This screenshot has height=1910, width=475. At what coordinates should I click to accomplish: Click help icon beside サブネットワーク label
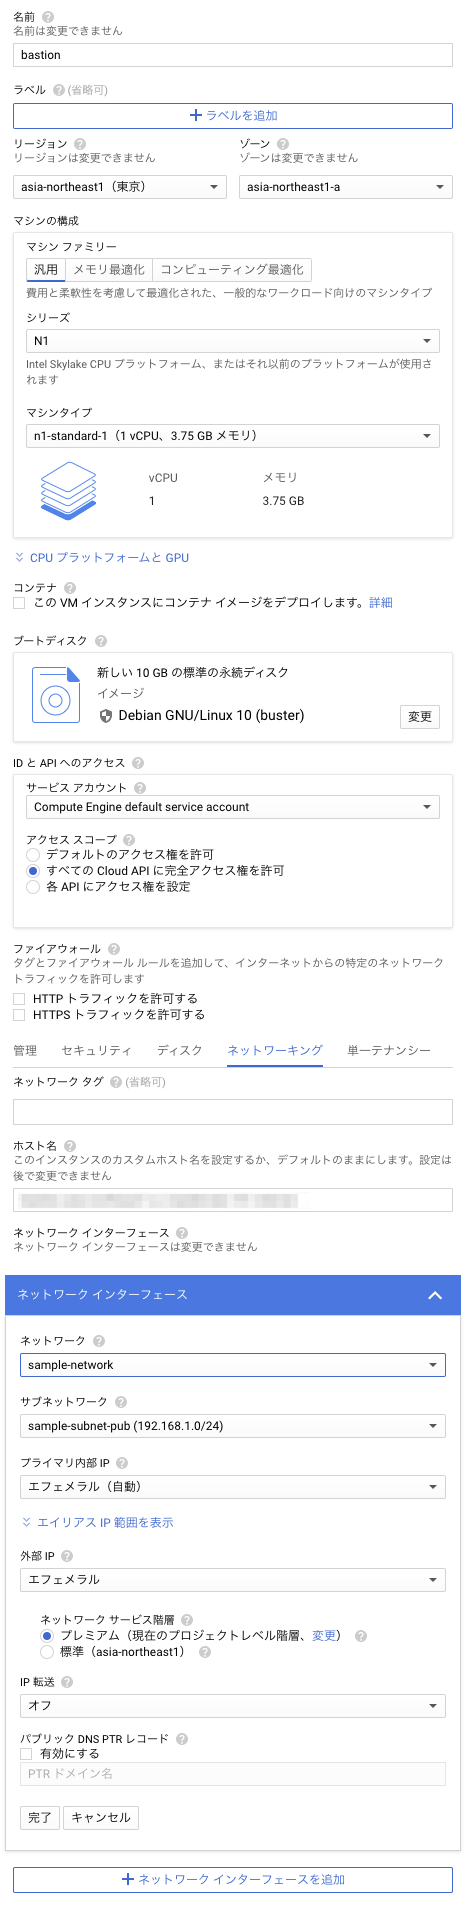pyautogui.click(x=121, y=1402)
